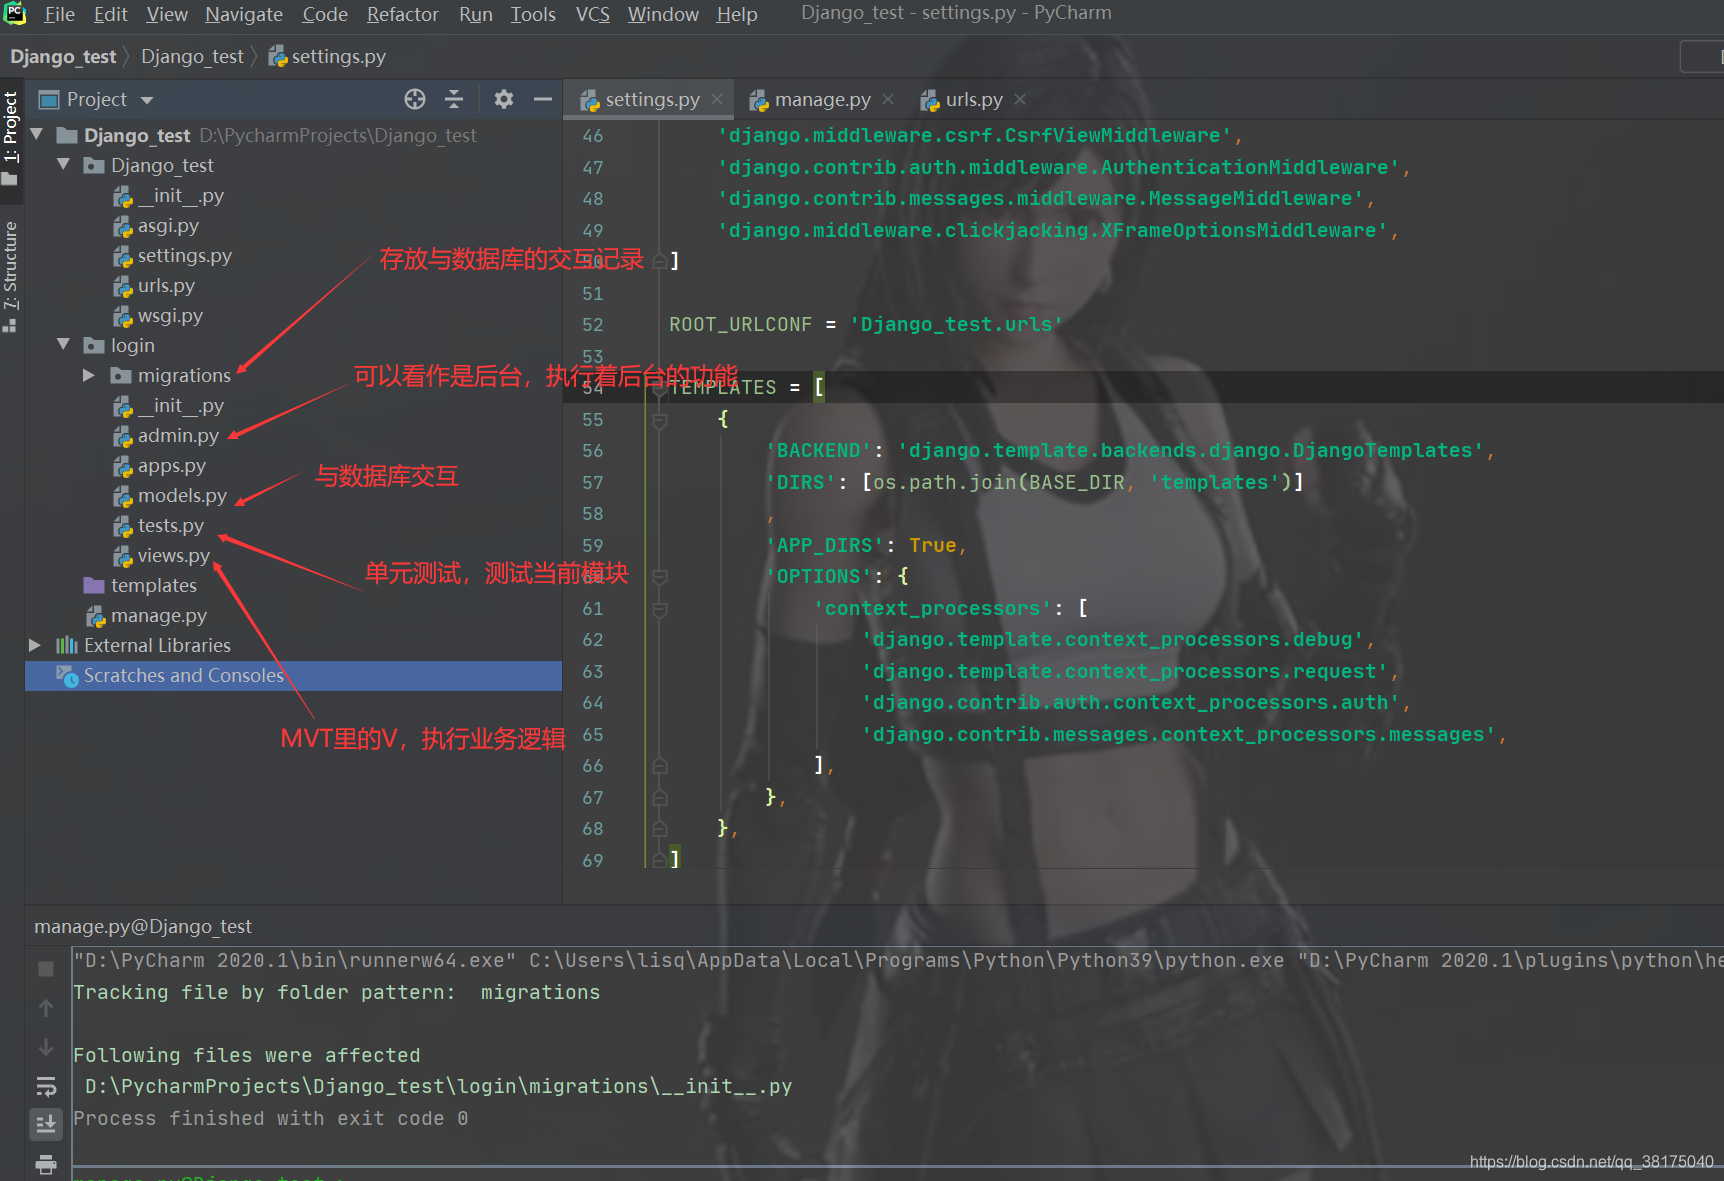Toggle code folding at line 61 context_processors

[660, 609]
